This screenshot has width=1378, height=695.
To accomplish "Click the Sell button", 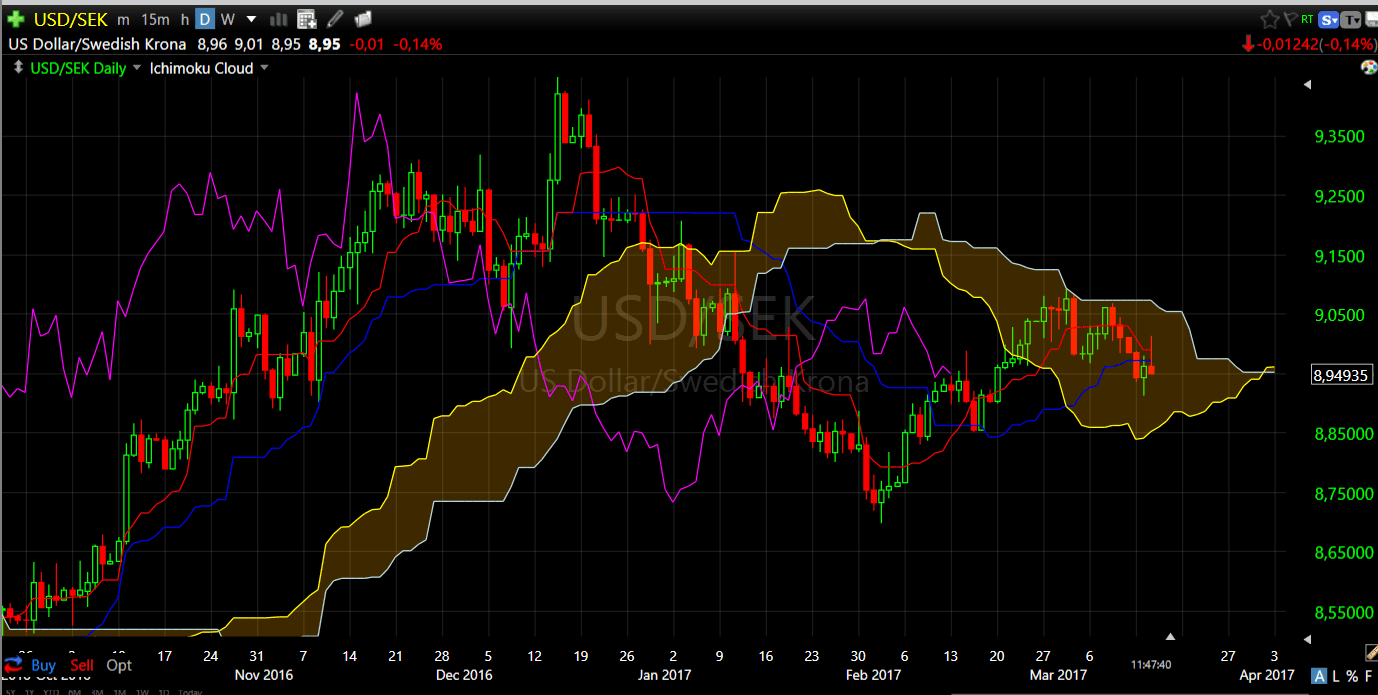I will 82,665.
